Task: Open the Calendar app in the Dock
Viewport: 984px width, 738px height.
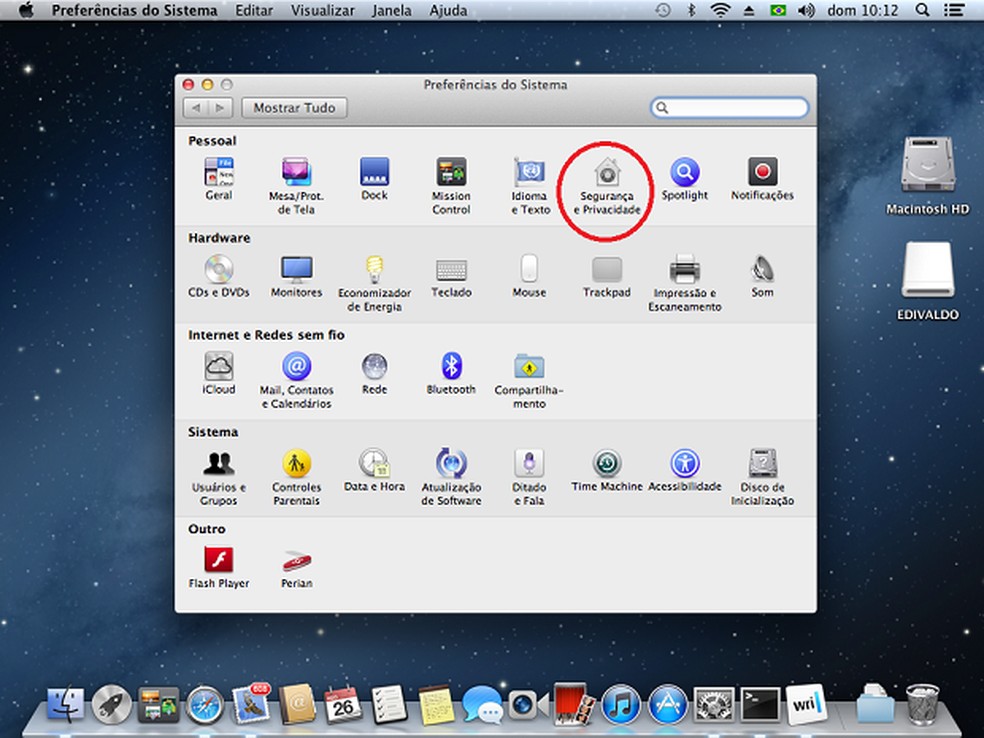Action: [x=343, y=704]
